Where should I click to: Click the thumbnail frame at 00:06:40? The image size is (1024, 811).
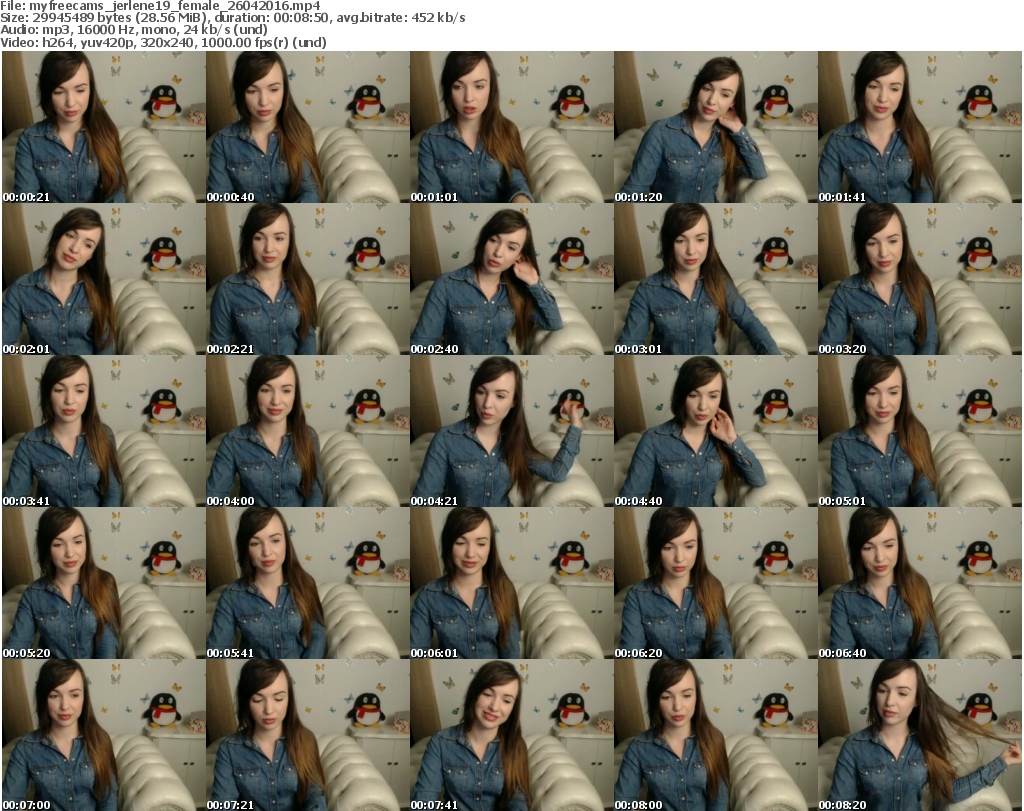point(920,583)
